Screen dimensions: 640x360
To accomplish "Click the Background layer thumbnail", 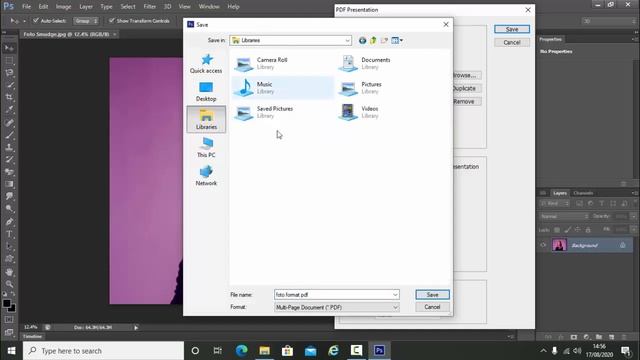I will (x=559, y=245).
